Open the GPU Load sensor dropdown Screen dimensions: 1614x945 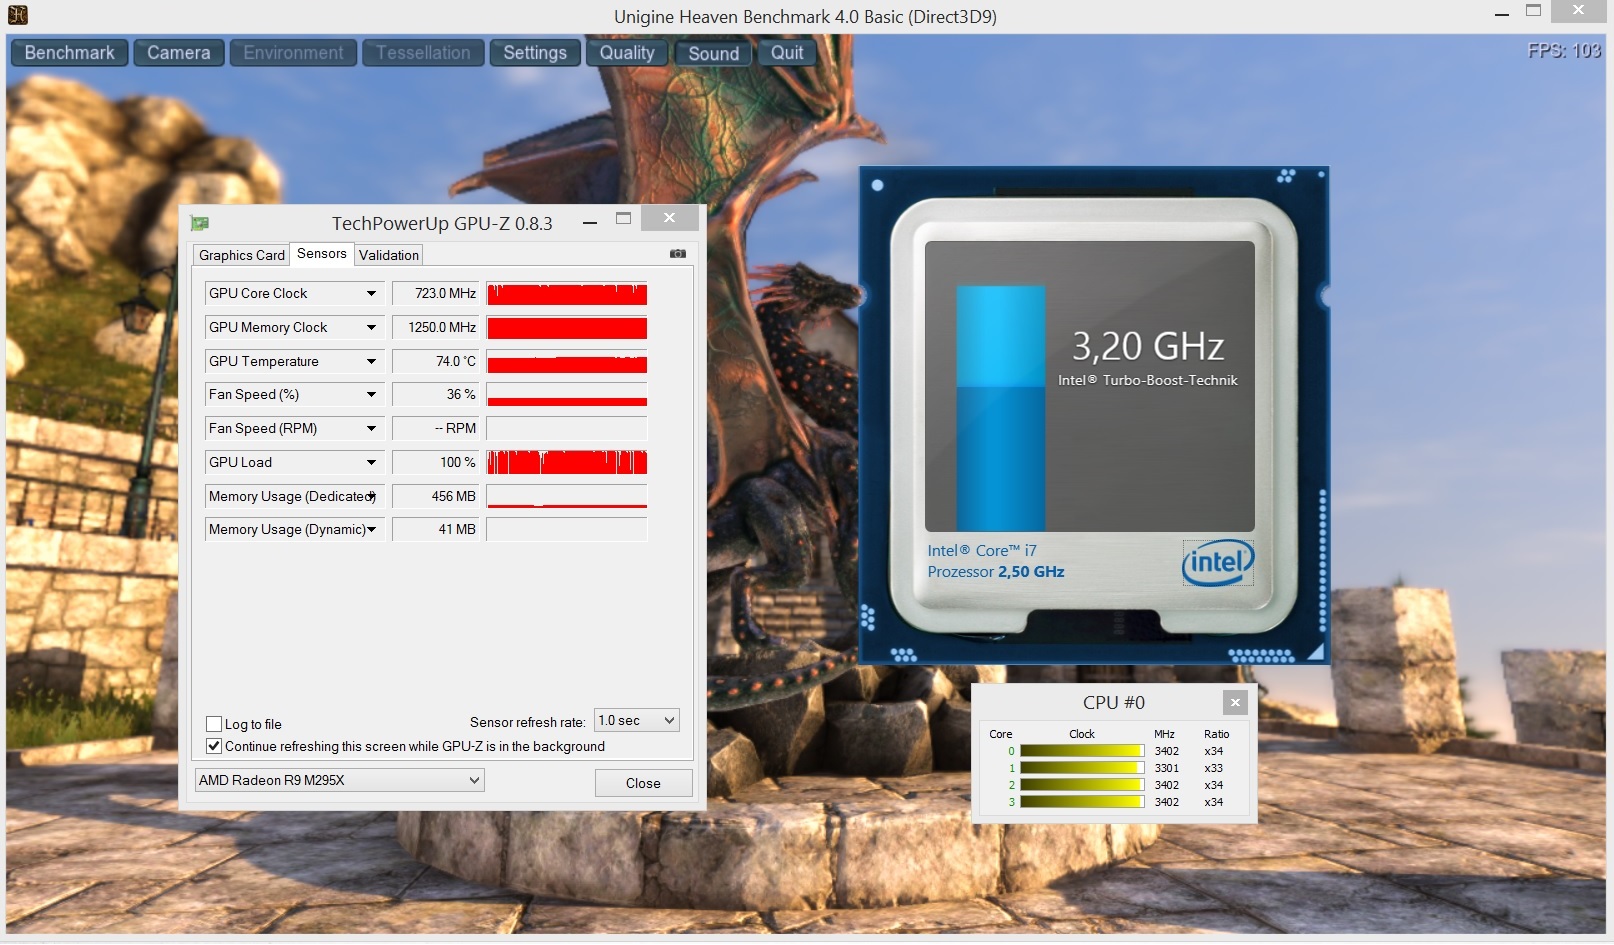371,462
